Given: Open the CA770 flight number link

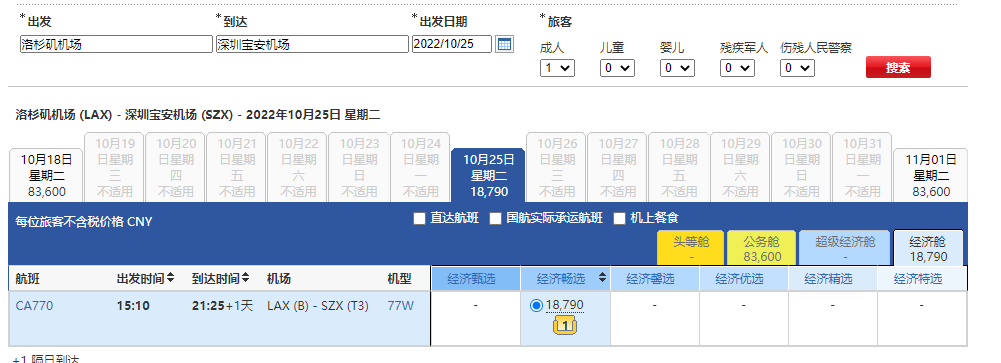Looking at the screenshot, I should [x=34, y=306].
